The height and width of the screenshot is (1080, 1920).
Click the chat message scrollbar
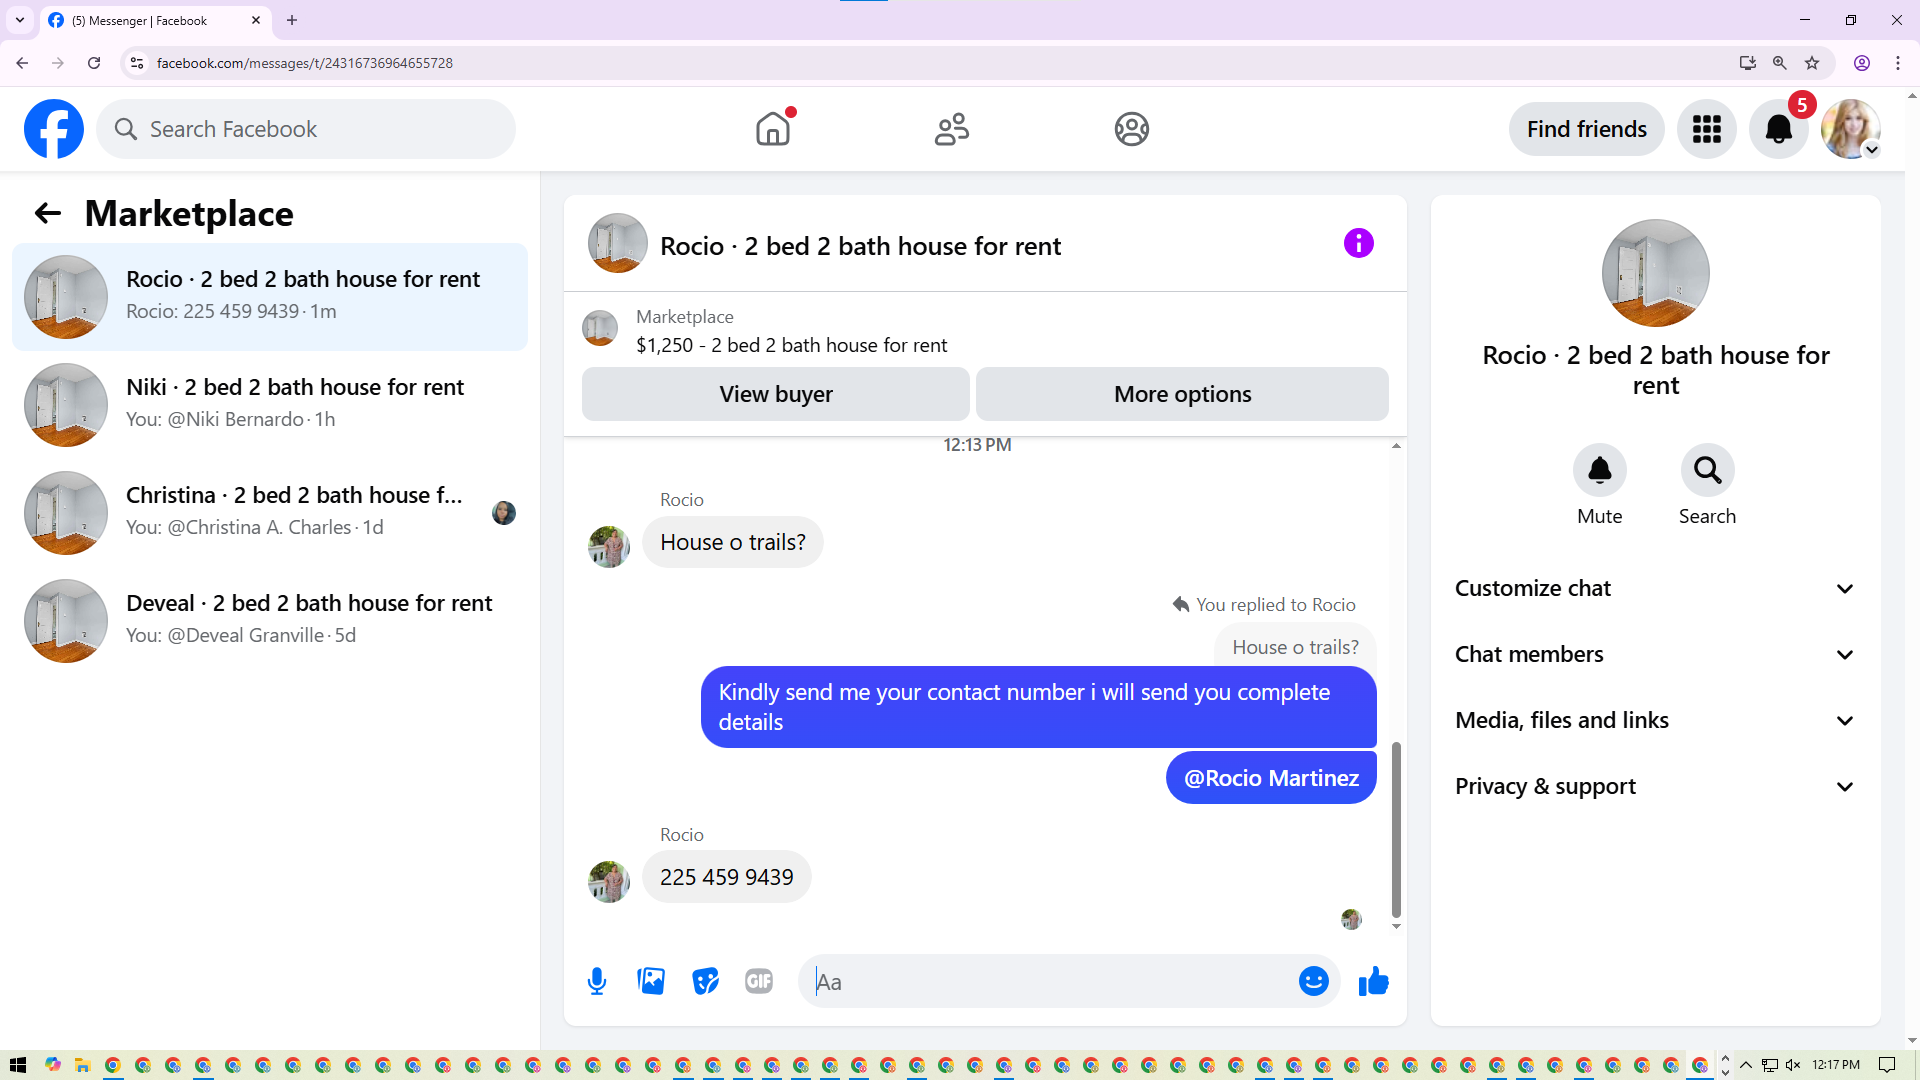coord(1396,829)
